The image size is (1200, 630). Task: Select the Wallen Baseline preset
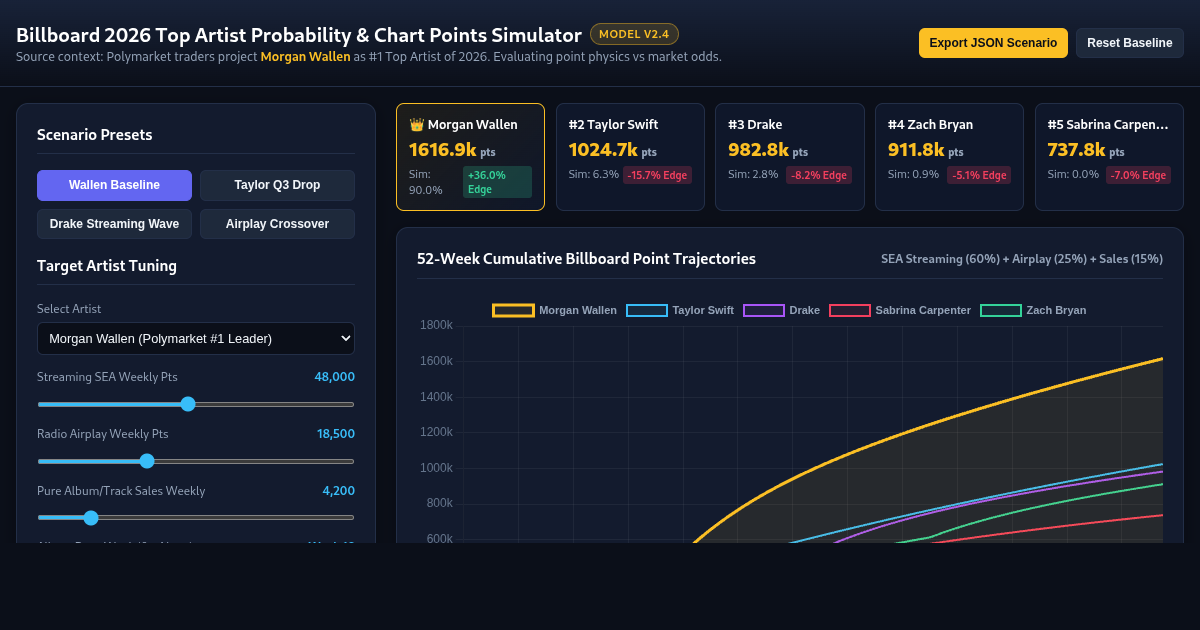[114, 185]
